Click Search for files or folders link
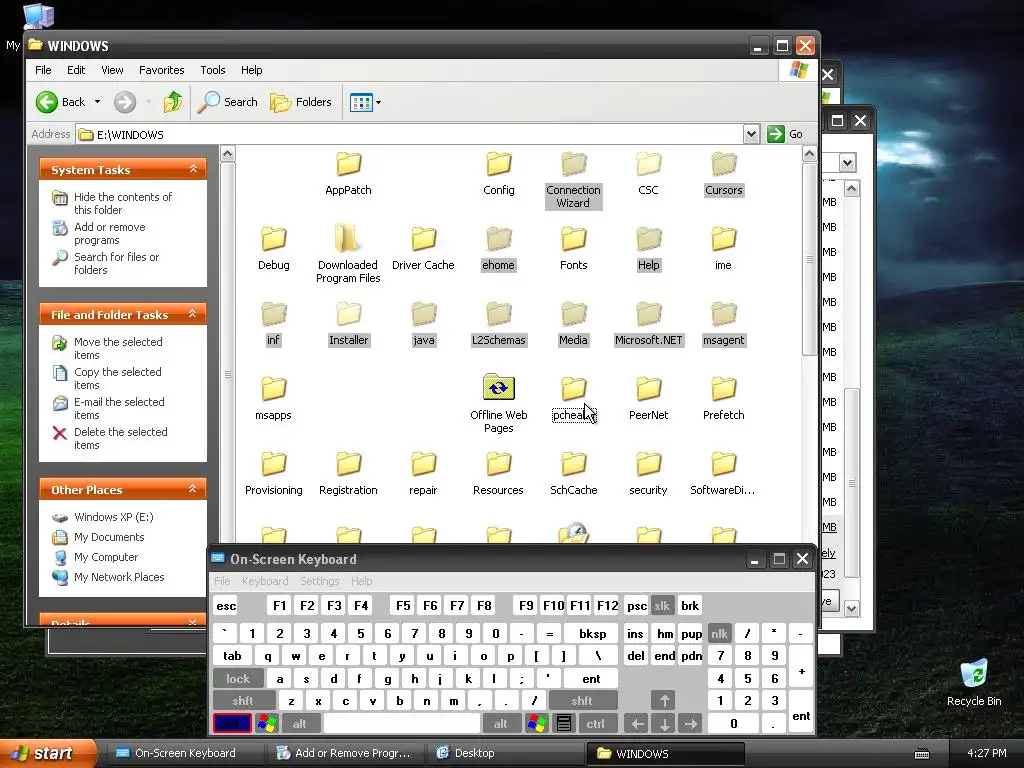1024x768 pixels. [116, 263]
